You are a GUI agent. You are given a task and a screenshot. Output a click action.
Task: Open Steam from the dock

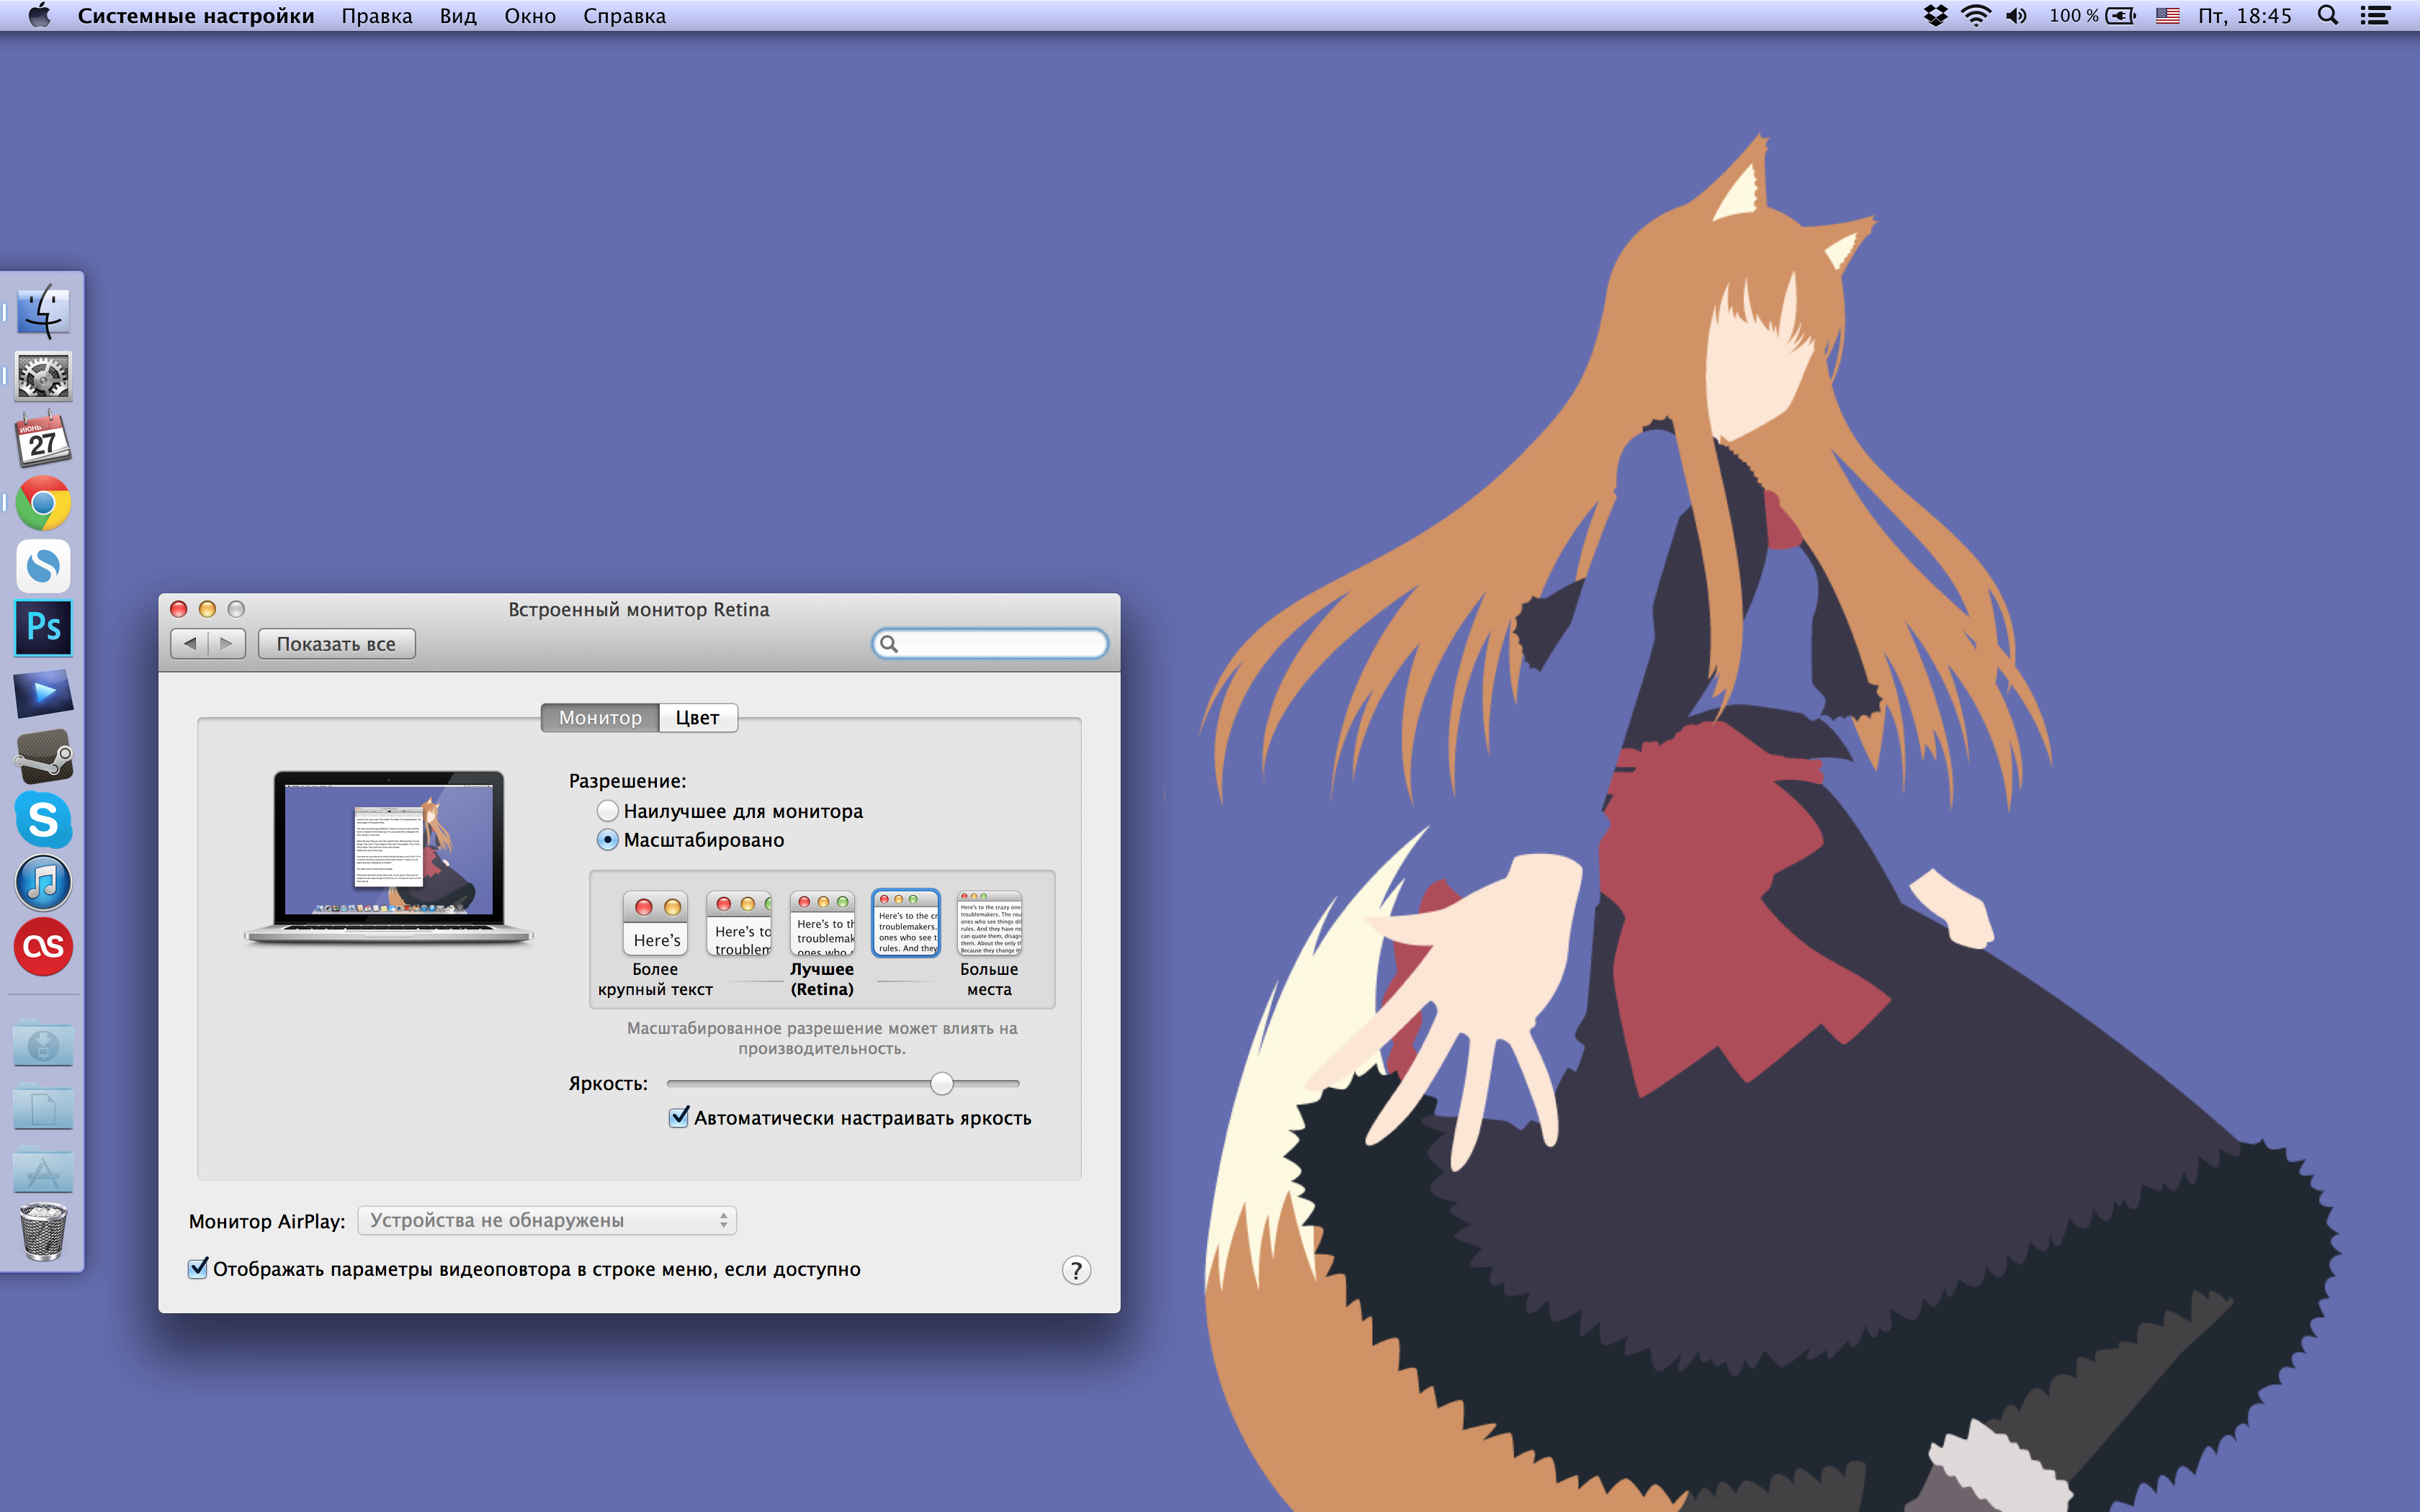43,757
